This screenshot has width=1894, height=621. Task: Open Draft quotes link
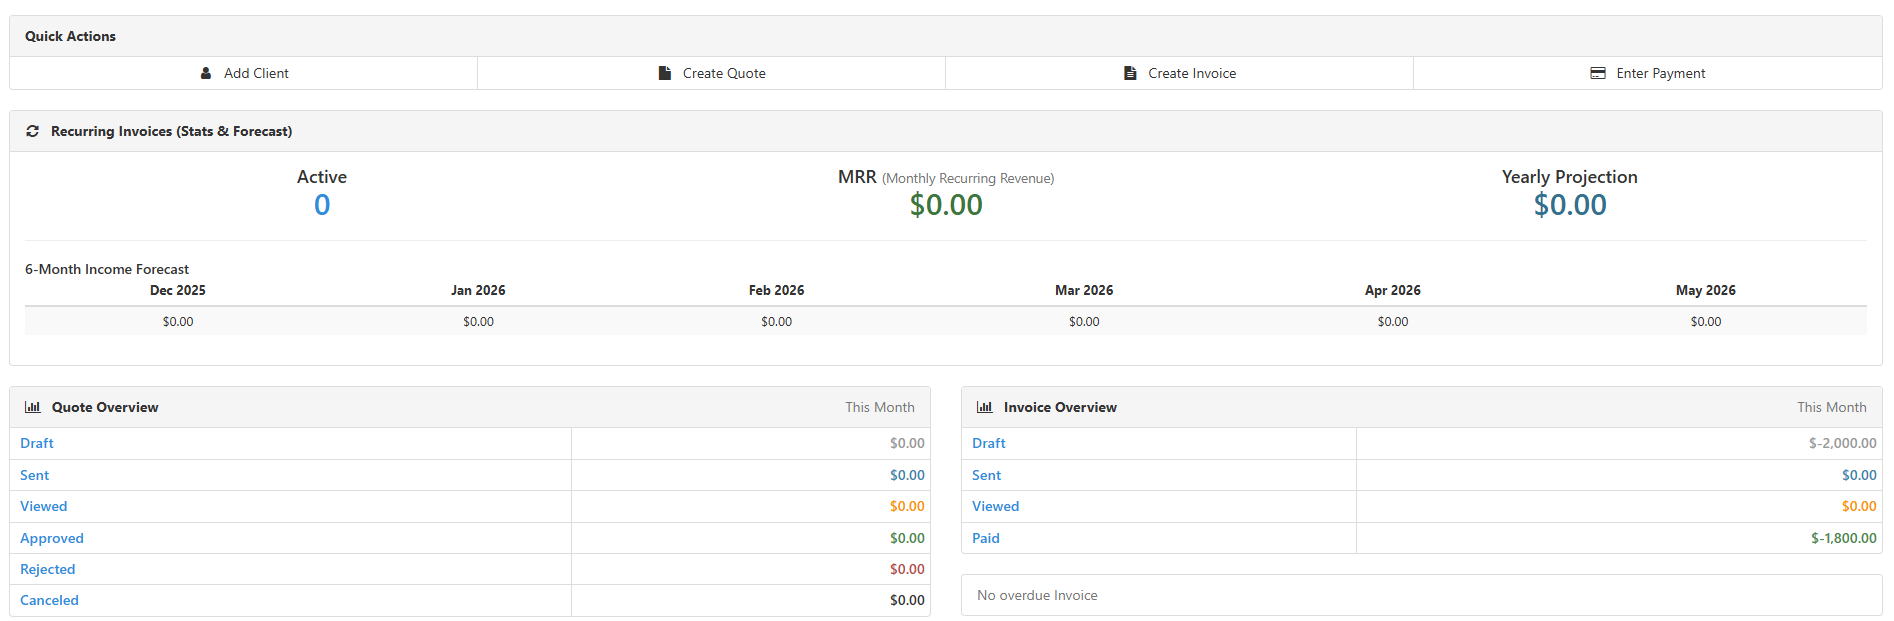click(x=37, y=443)
